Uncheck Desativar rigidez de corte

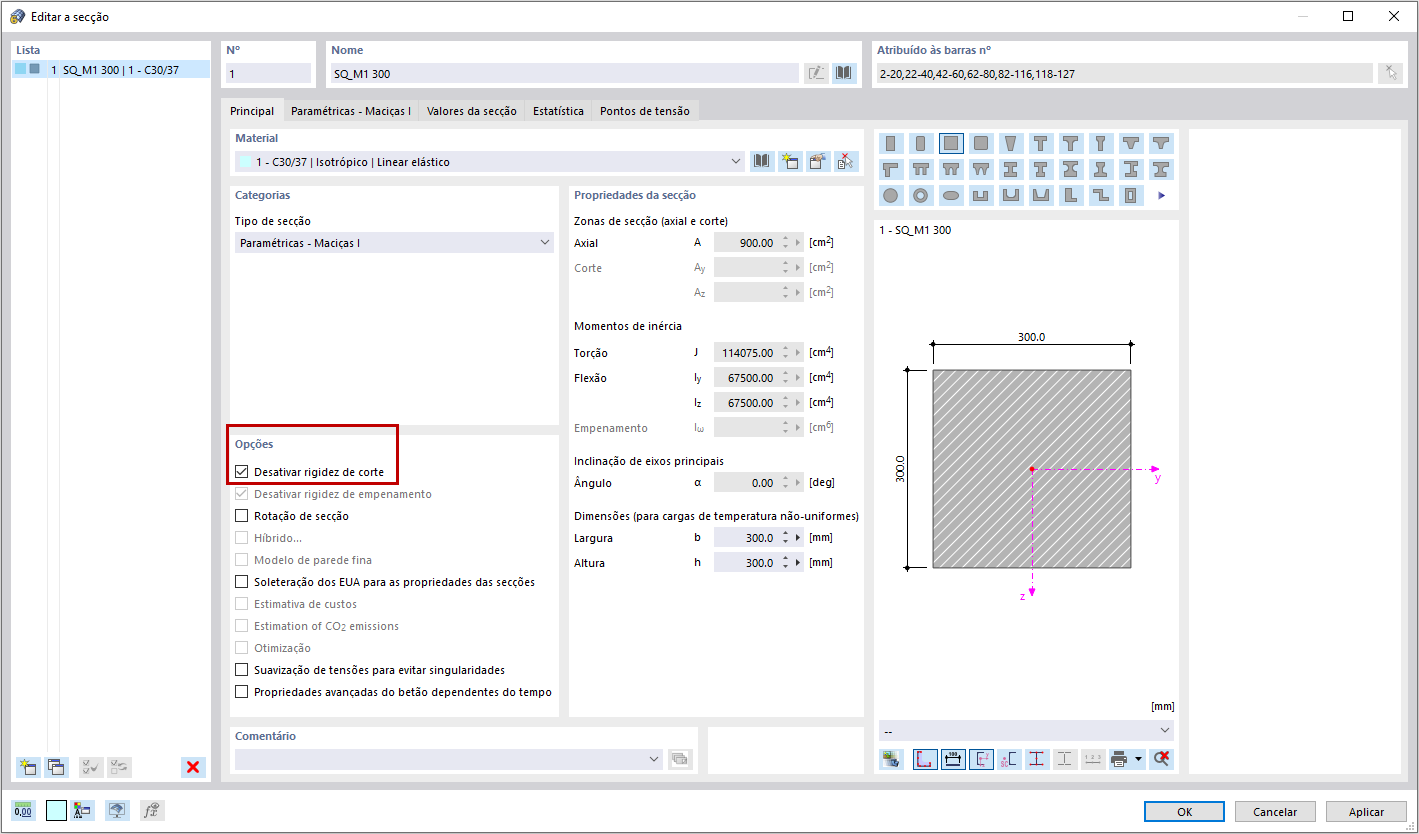click(x=241, y=472)
